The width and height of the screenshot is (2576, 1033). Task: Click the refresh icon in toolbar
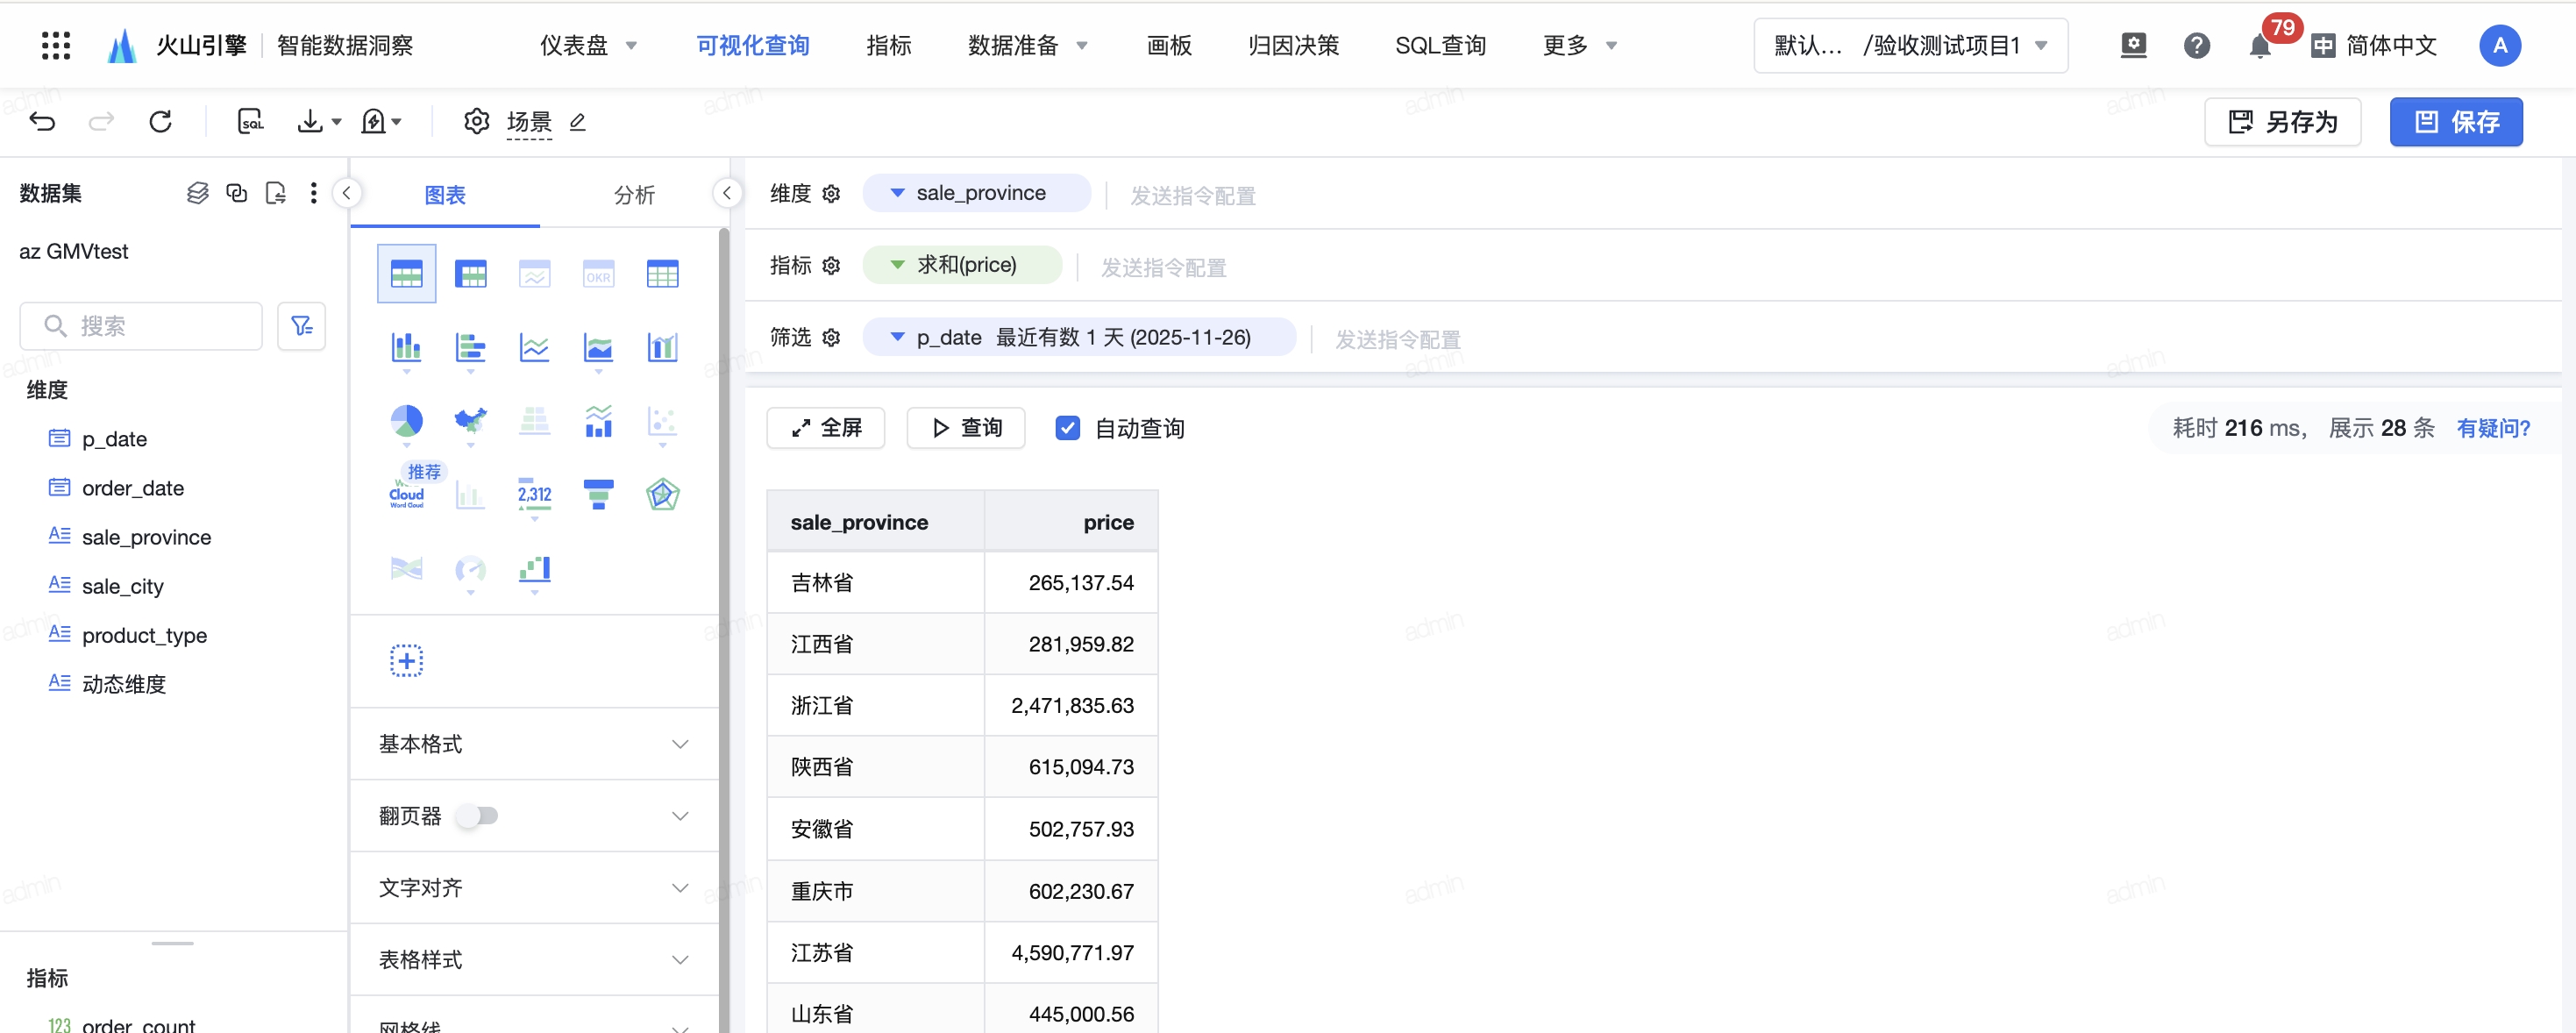point(160,122)
